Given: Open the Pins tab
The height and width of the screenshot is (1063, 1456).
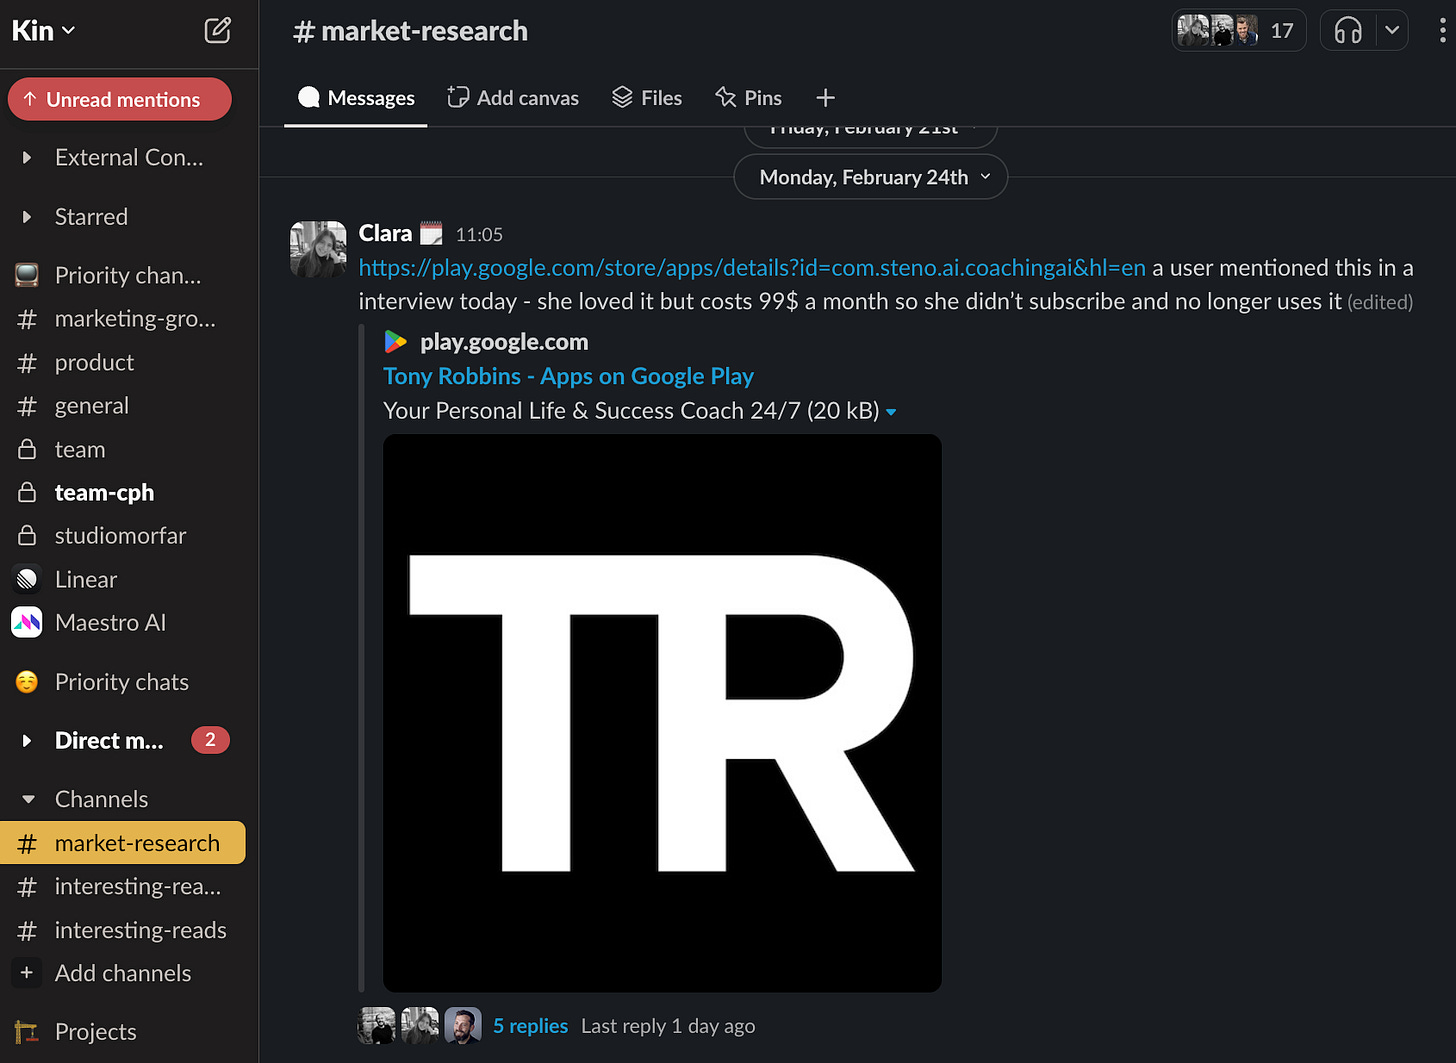Looking at the screenshot, I should pyautogui.click(x=748, y=98).
